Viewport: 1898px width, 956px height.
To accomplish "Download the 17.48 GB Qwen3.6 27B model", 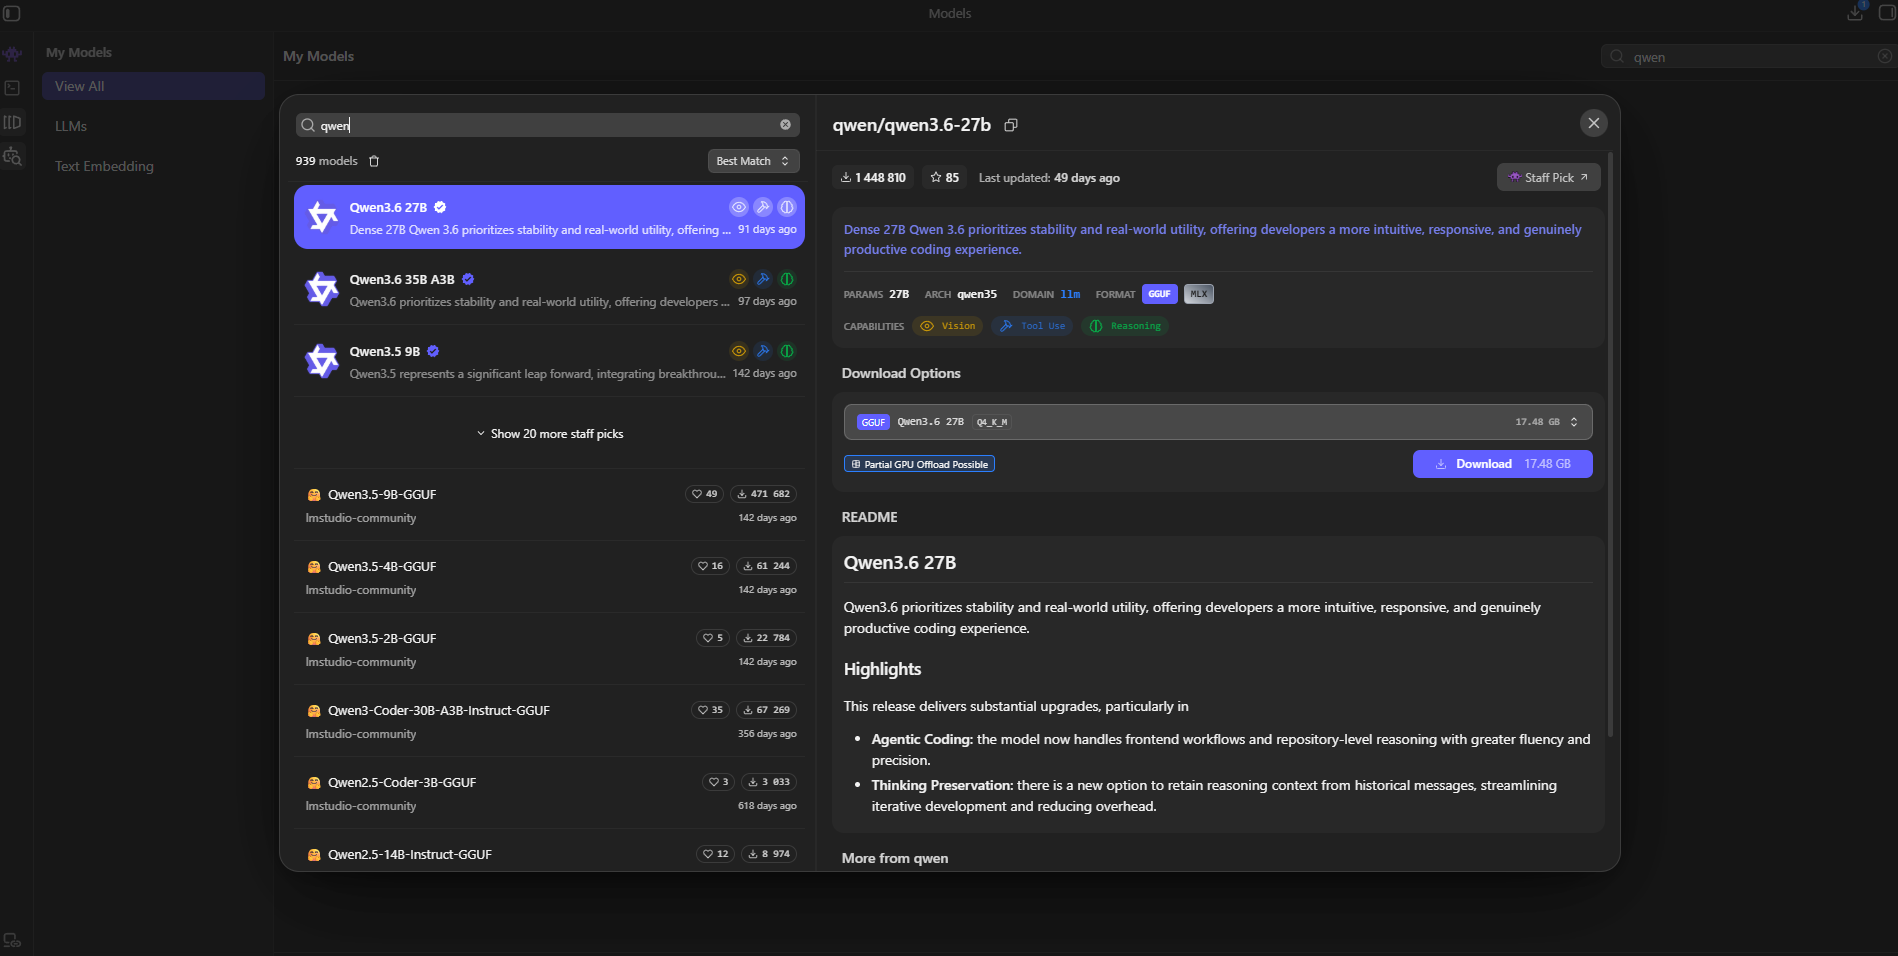I will coord(1502,464).
